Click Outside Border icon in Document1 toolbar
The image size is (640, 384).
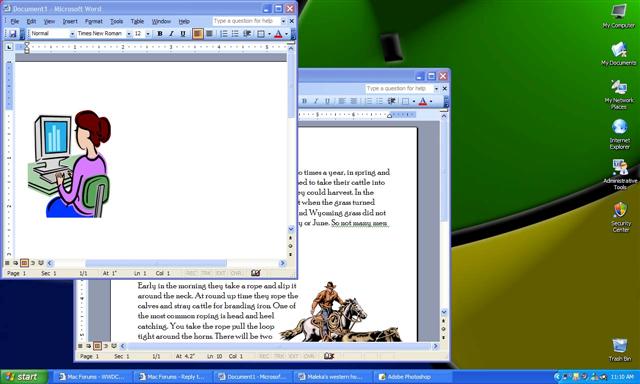pos(261,34)
